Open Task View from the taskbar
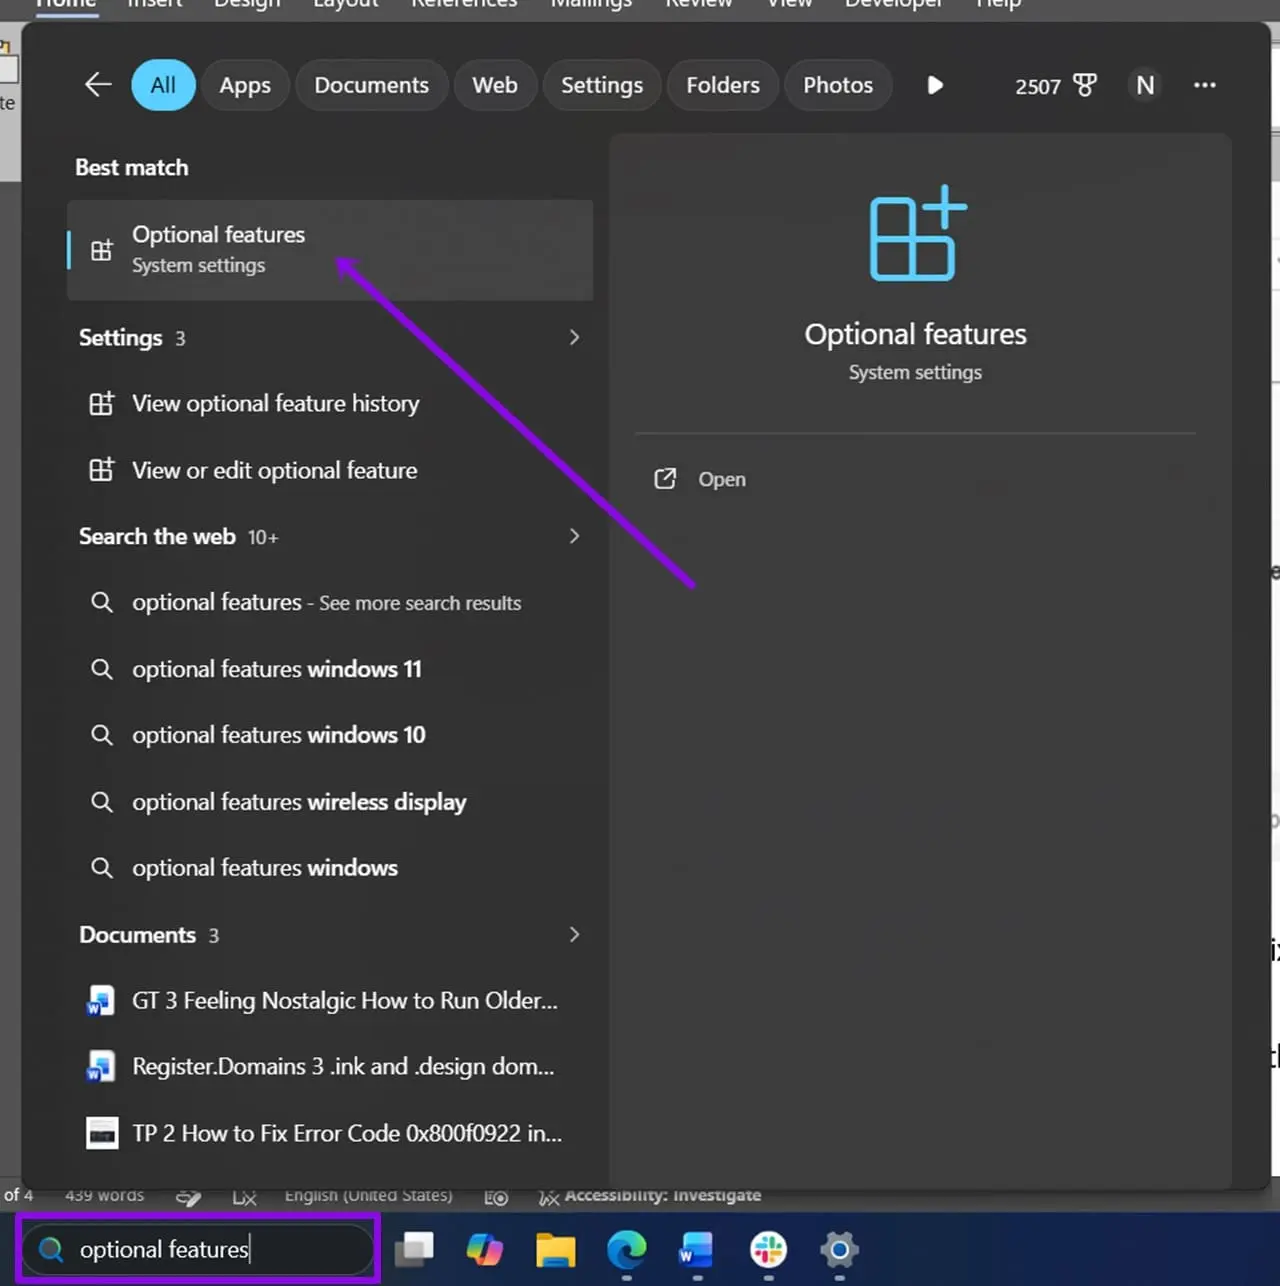This screenshot has height=1286, width=1280. coord(414,1249)
